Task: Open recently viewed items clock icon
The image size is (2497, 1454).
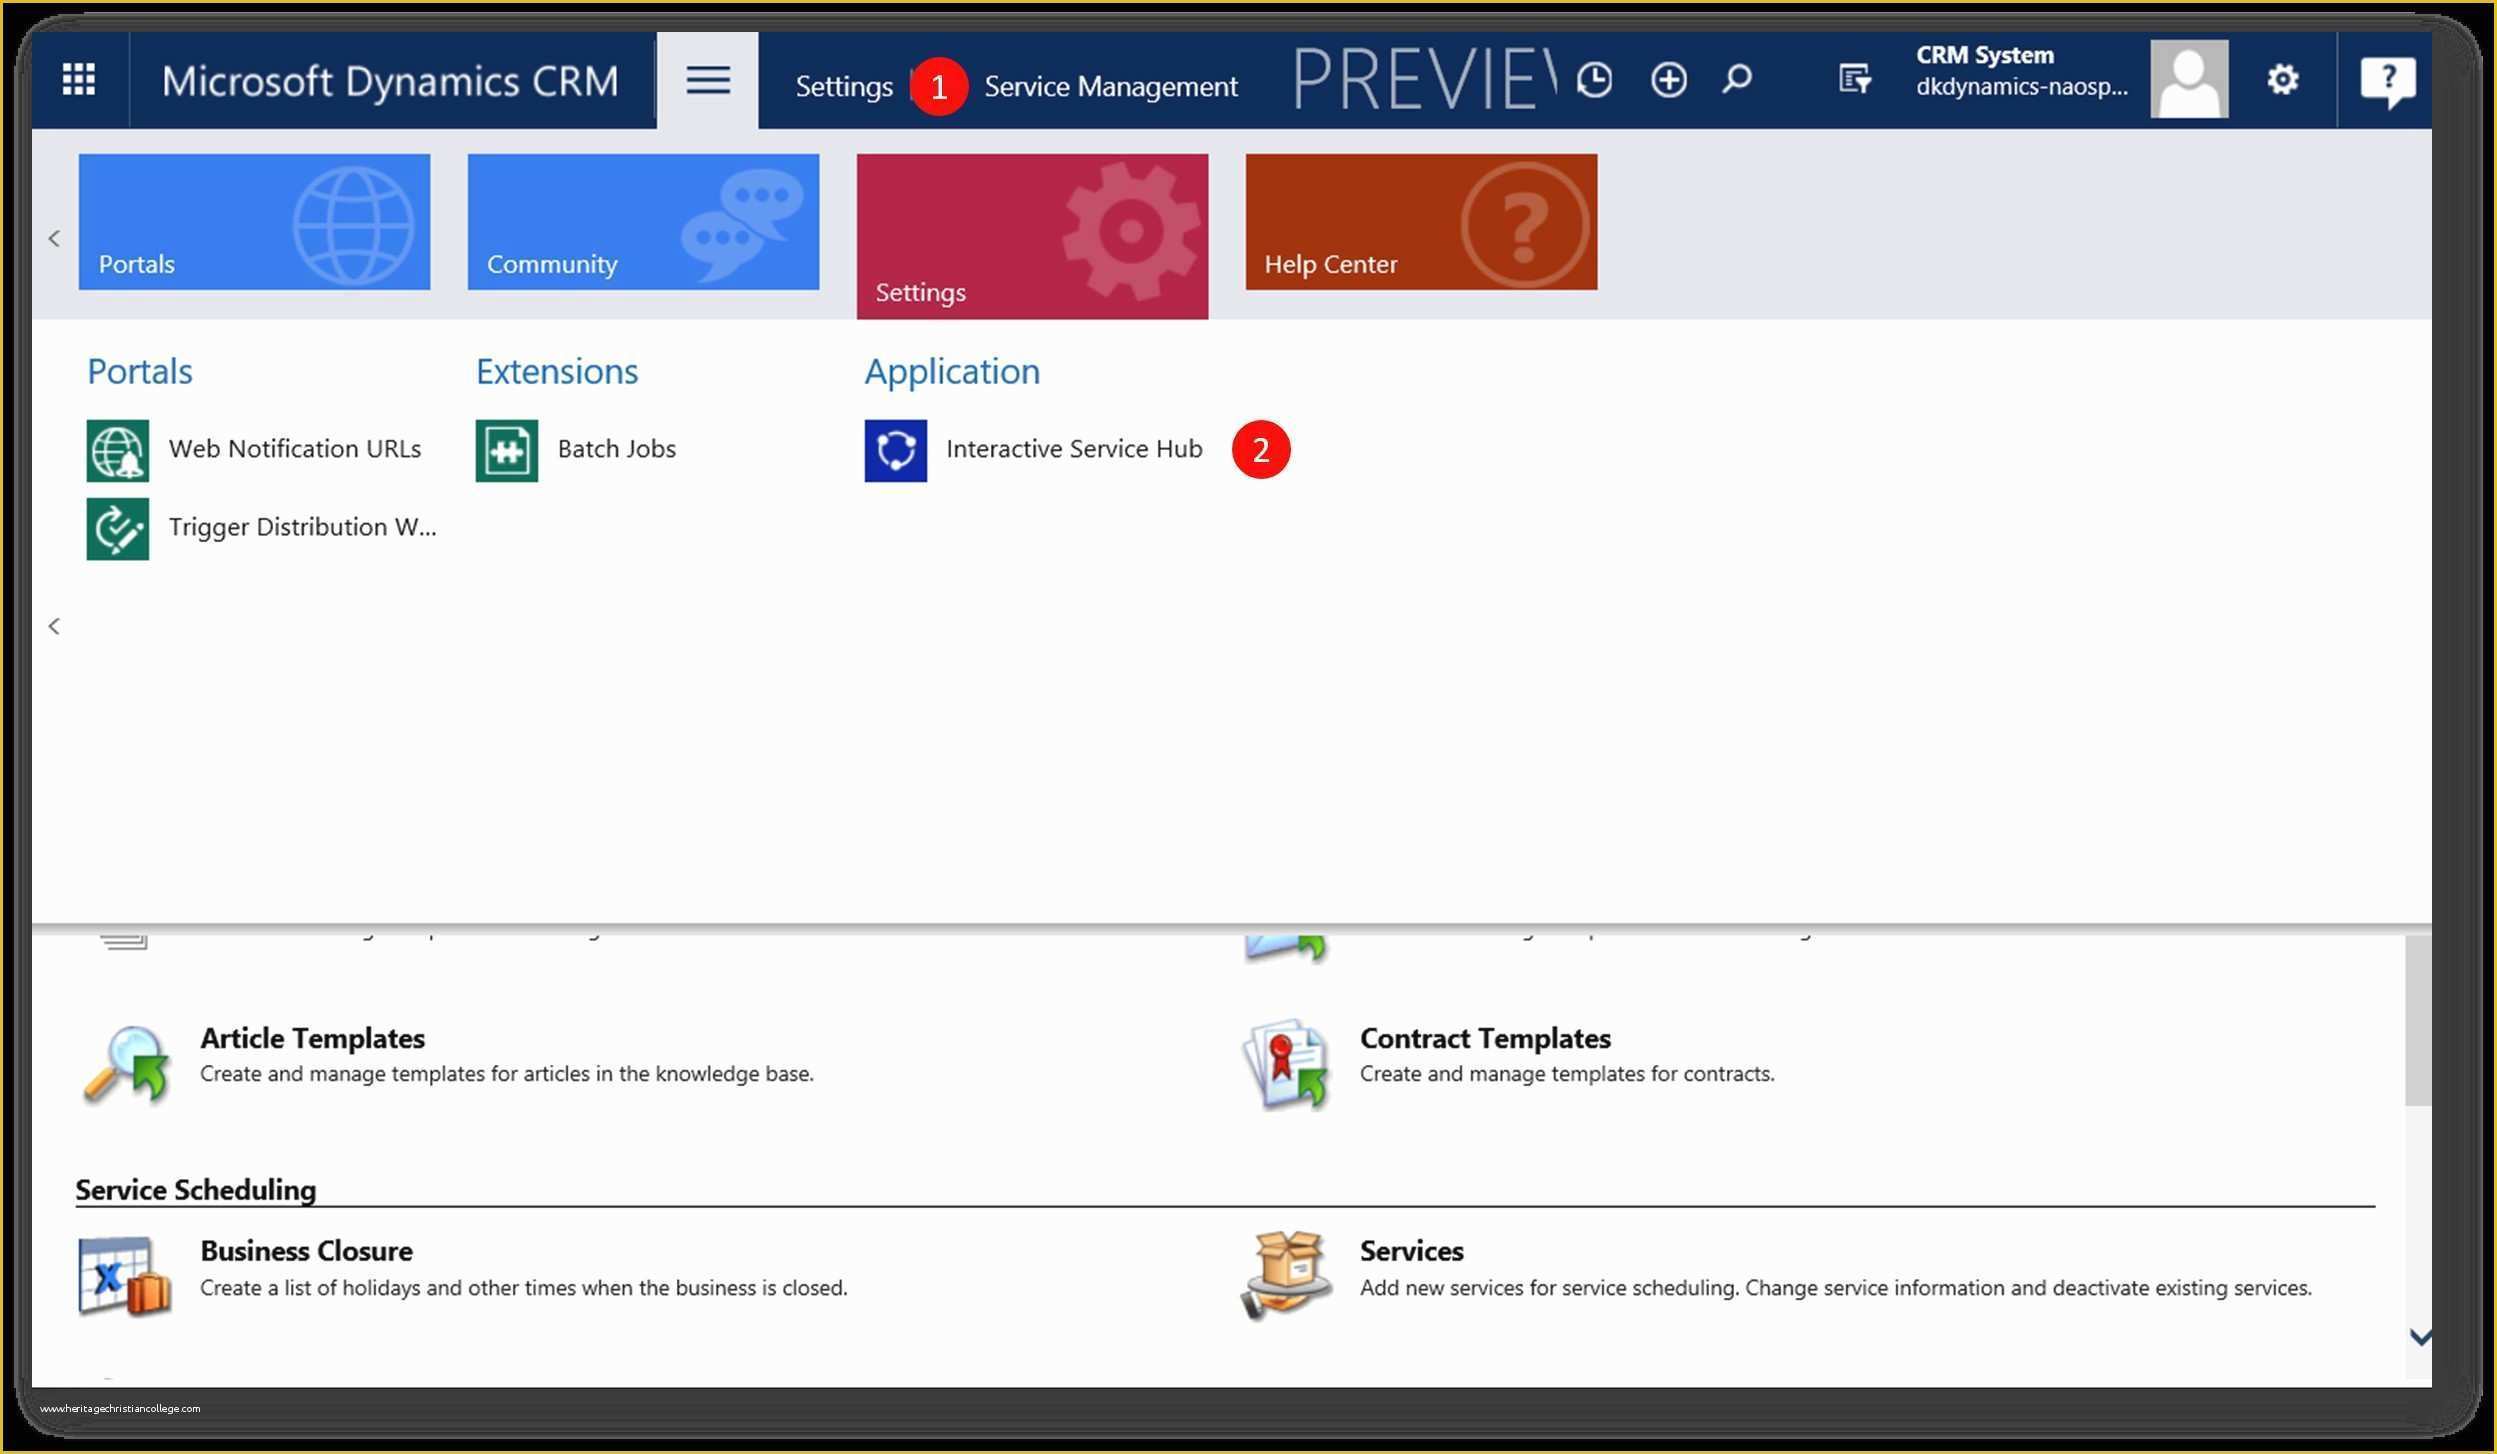Action: 1594,79
